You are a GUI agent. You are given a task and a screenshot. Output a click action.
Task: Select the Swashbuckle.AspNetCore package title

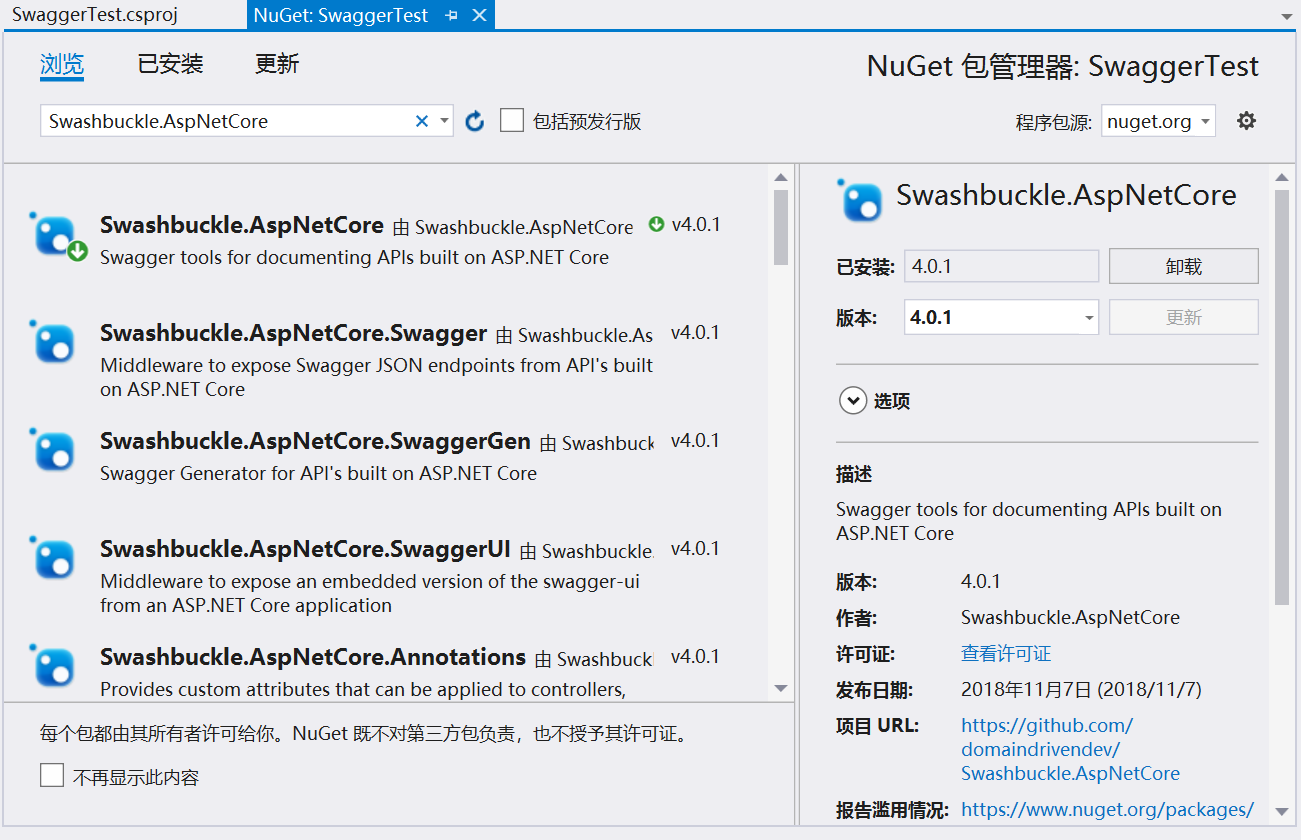[242, 225]
